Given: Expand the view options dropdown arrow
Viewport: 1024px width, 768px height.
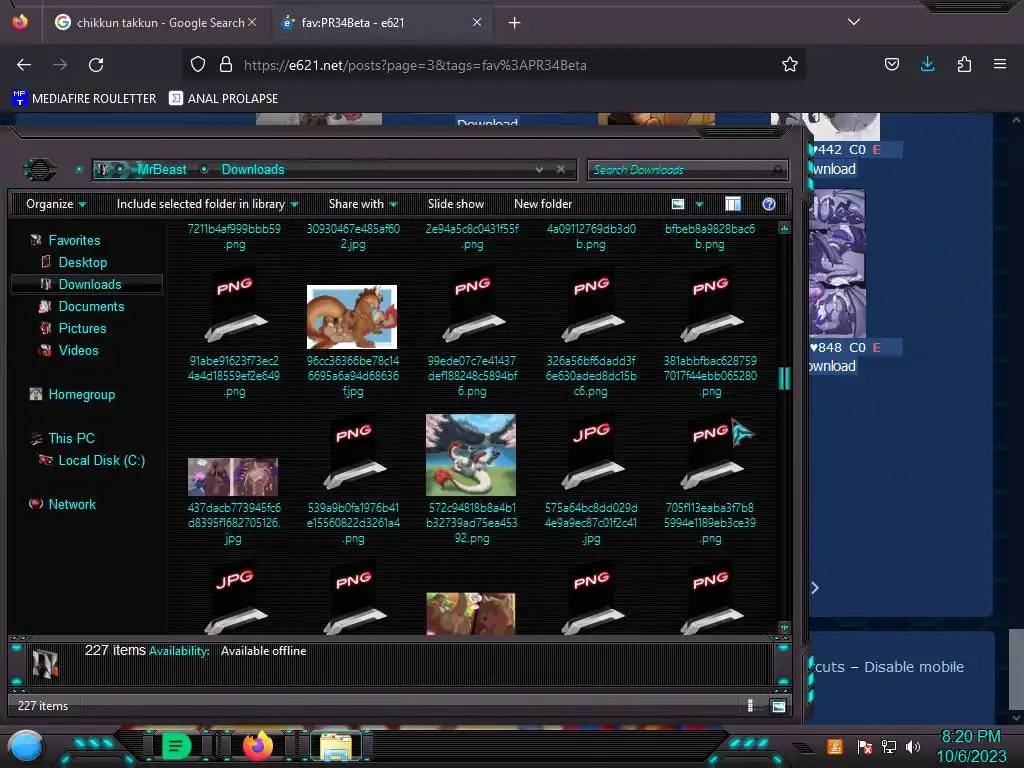Looking at the screenshot, I should click(699, 204).
